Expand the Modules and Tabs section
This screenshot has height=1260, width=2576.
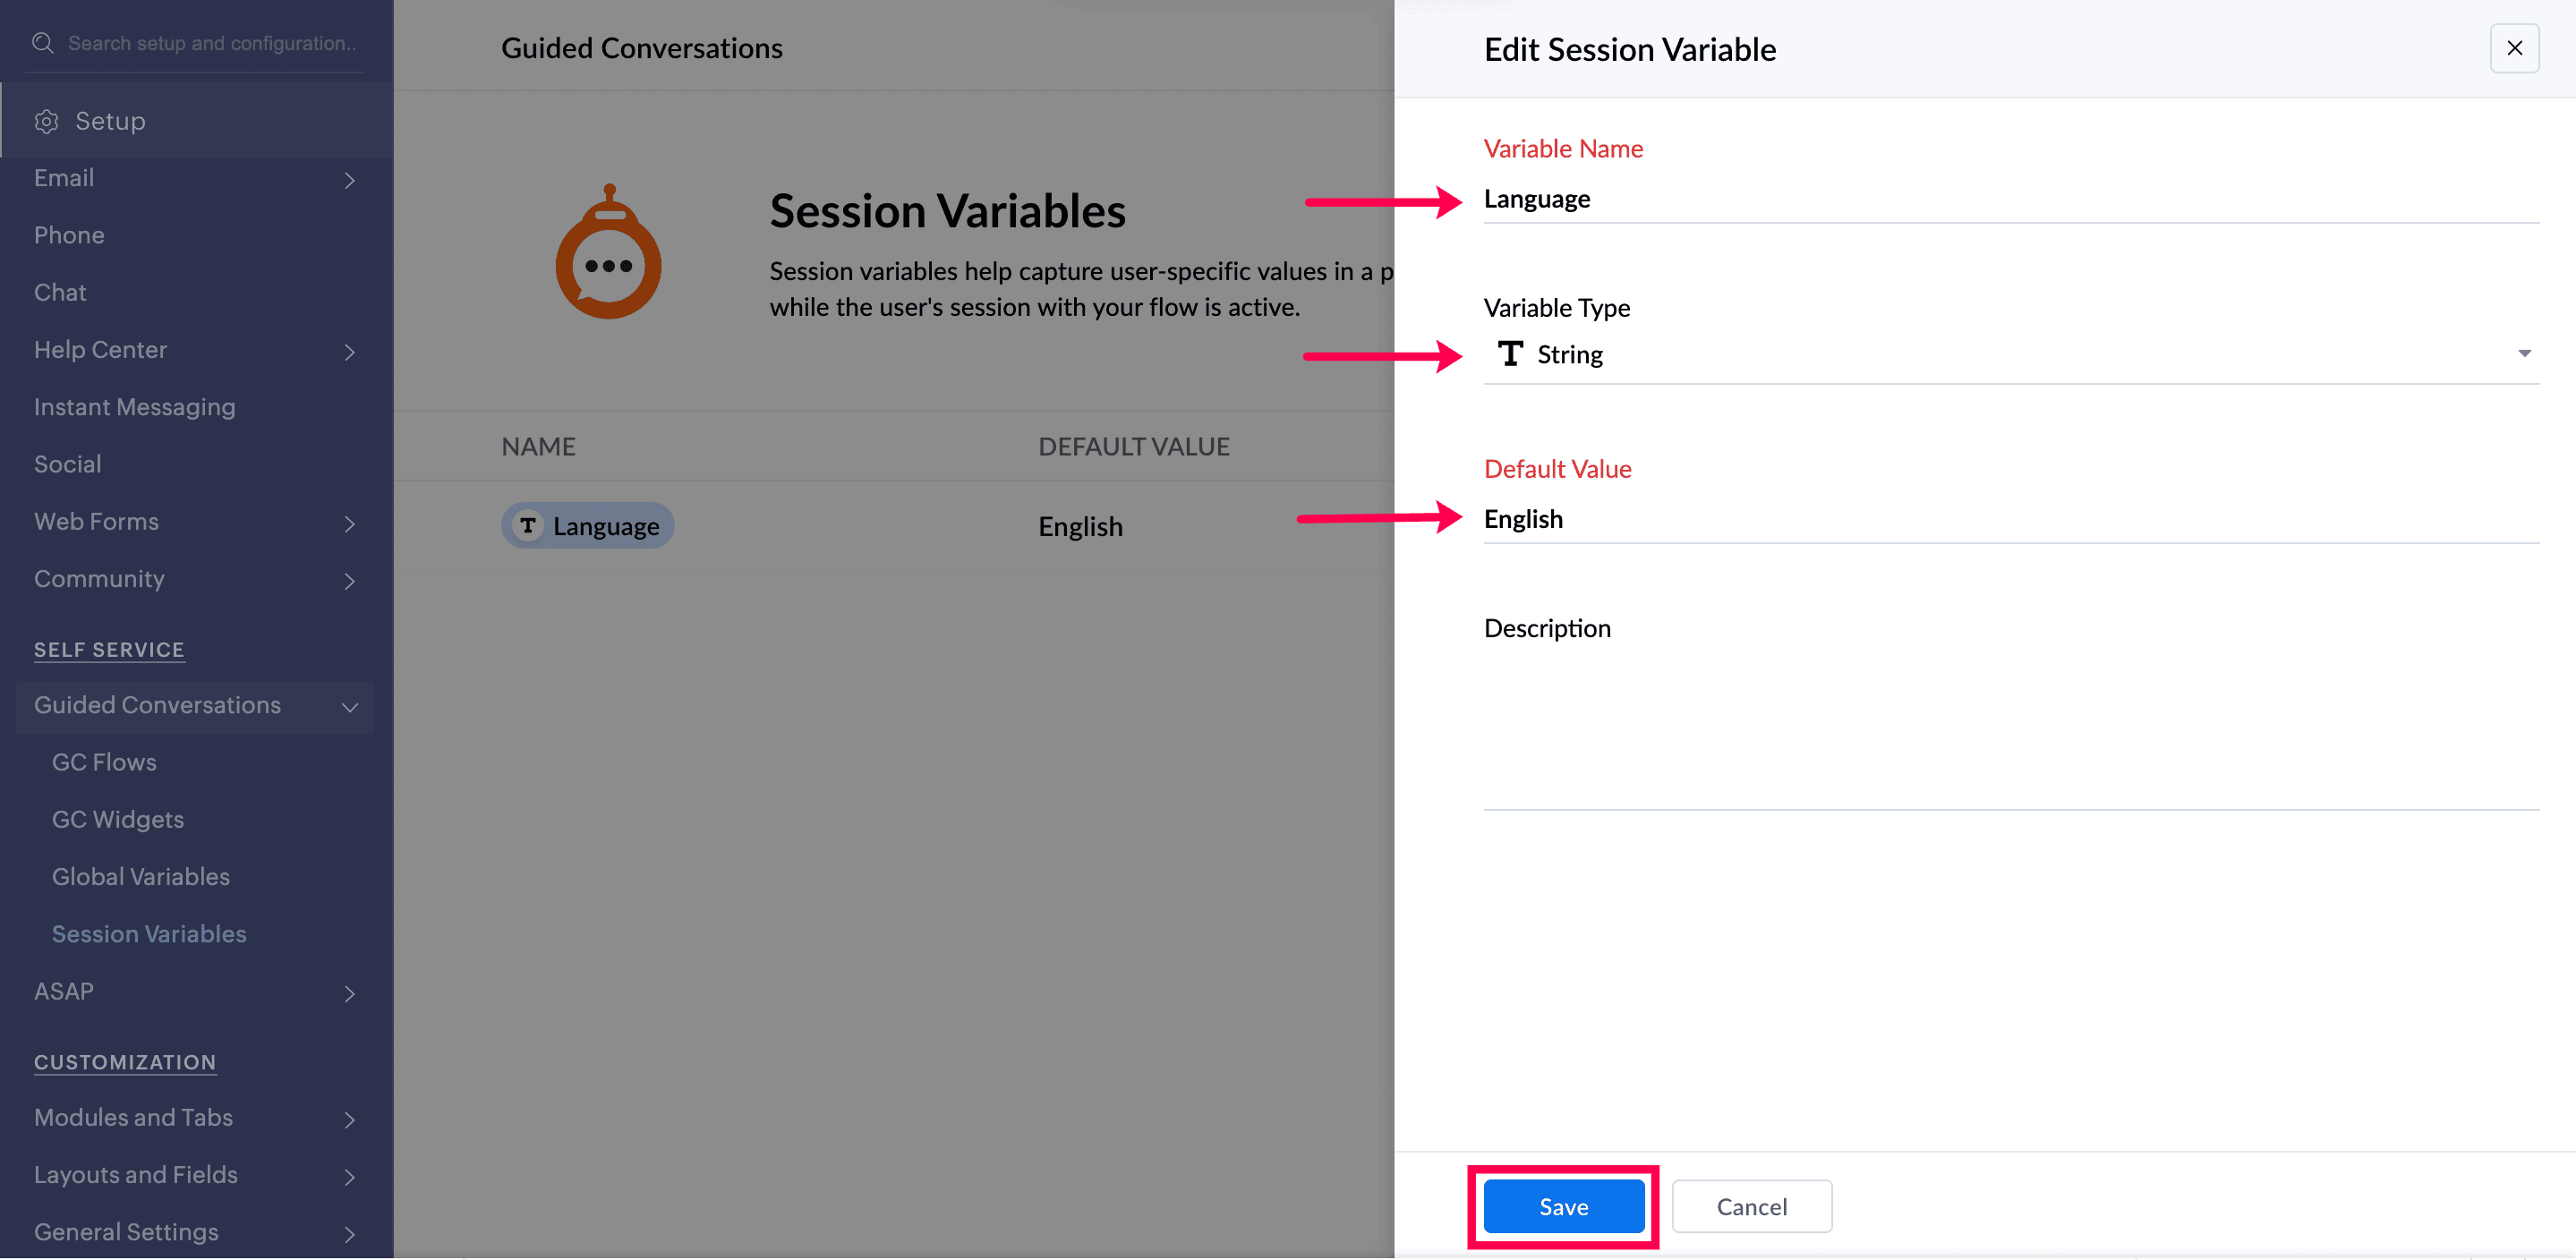[x=349, y=1120]
